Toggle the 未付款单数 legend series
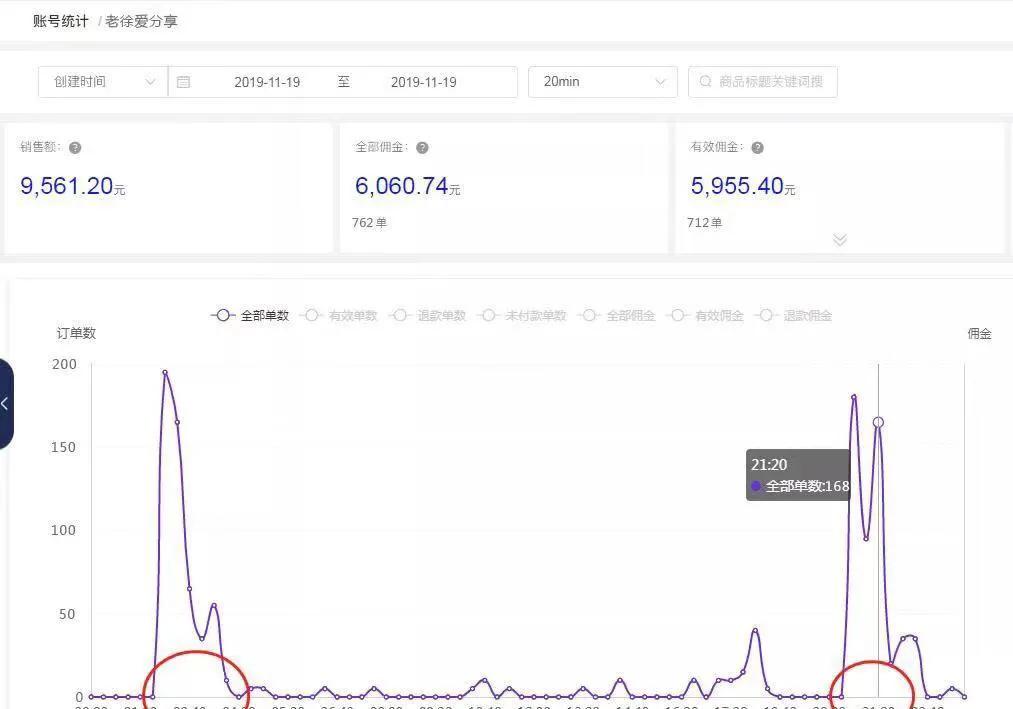 489,315
